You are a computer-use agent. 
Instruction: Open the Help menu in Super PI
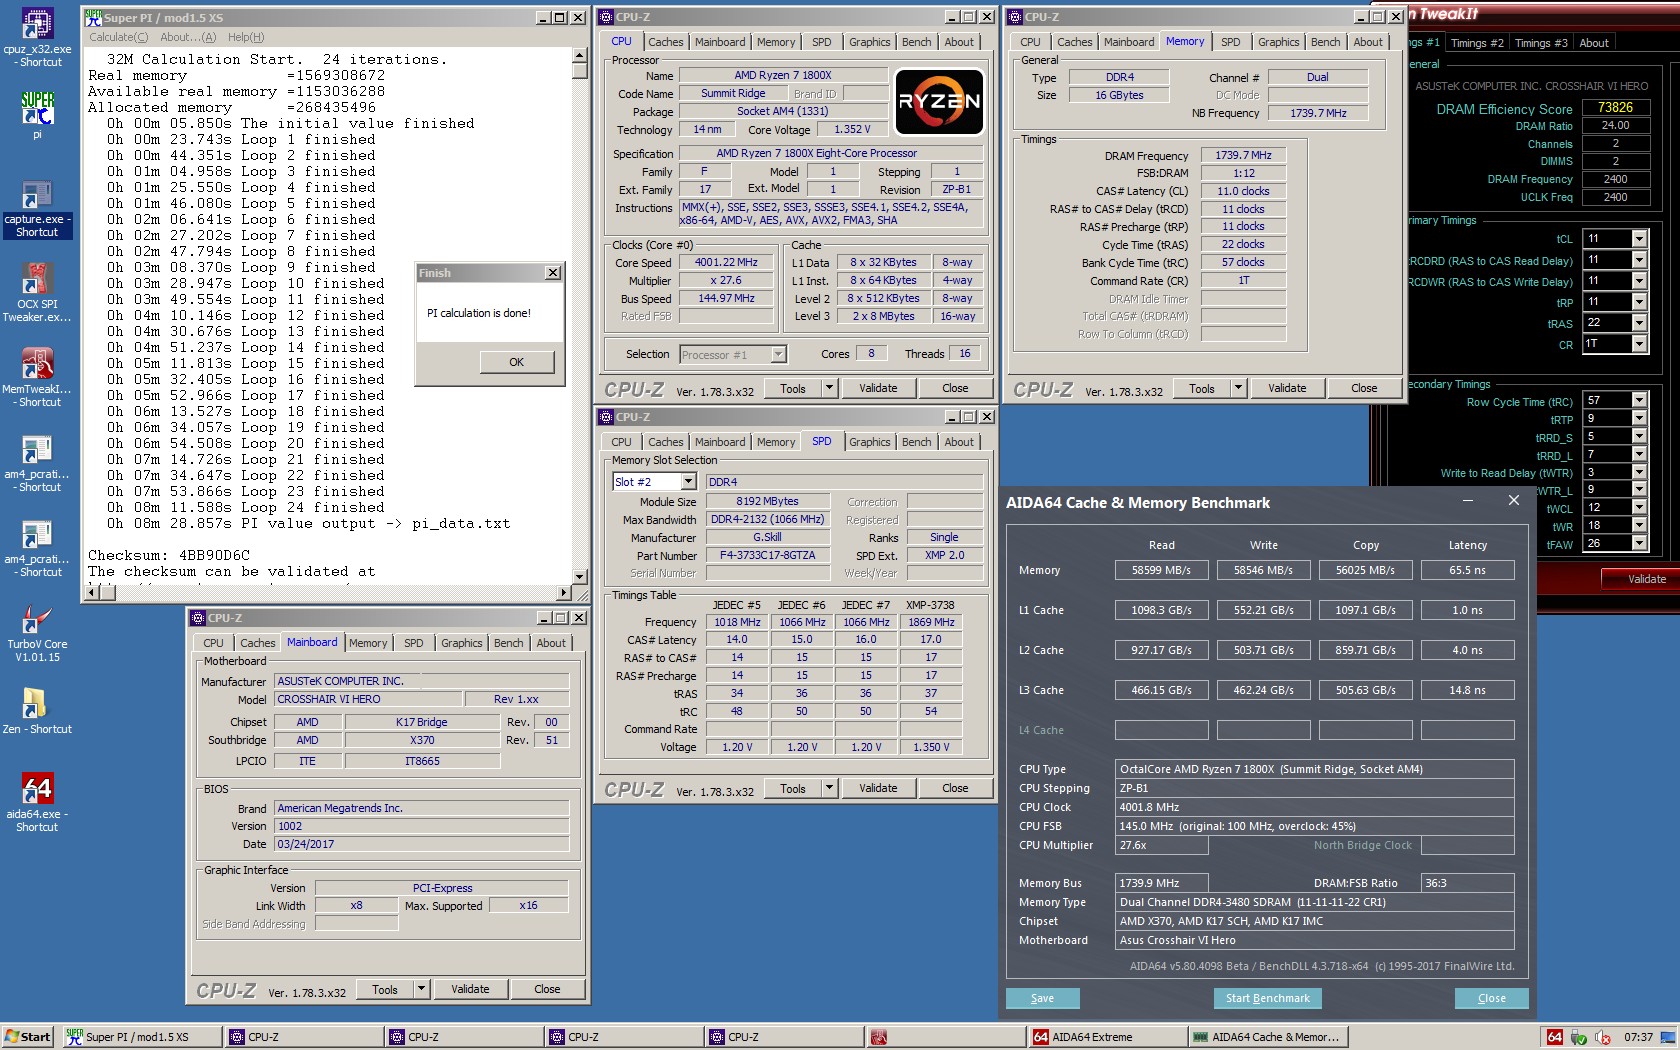click(246, 37)
